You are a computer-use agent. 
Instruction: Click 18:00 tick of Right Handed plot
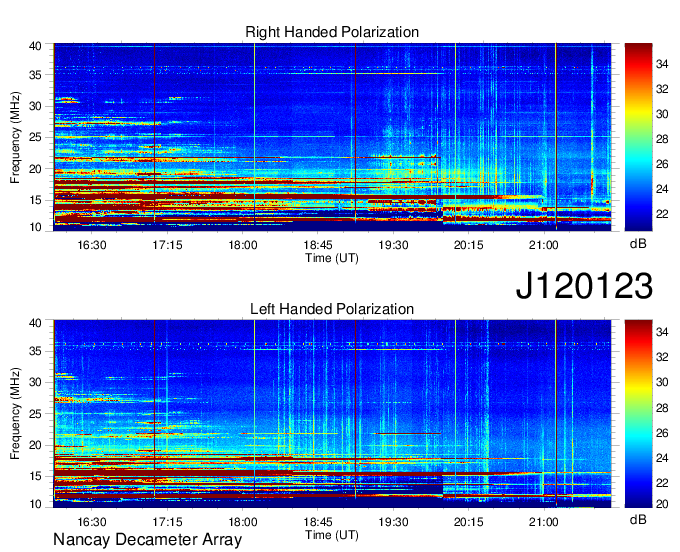pyautogui.click(x=243, y=245)
